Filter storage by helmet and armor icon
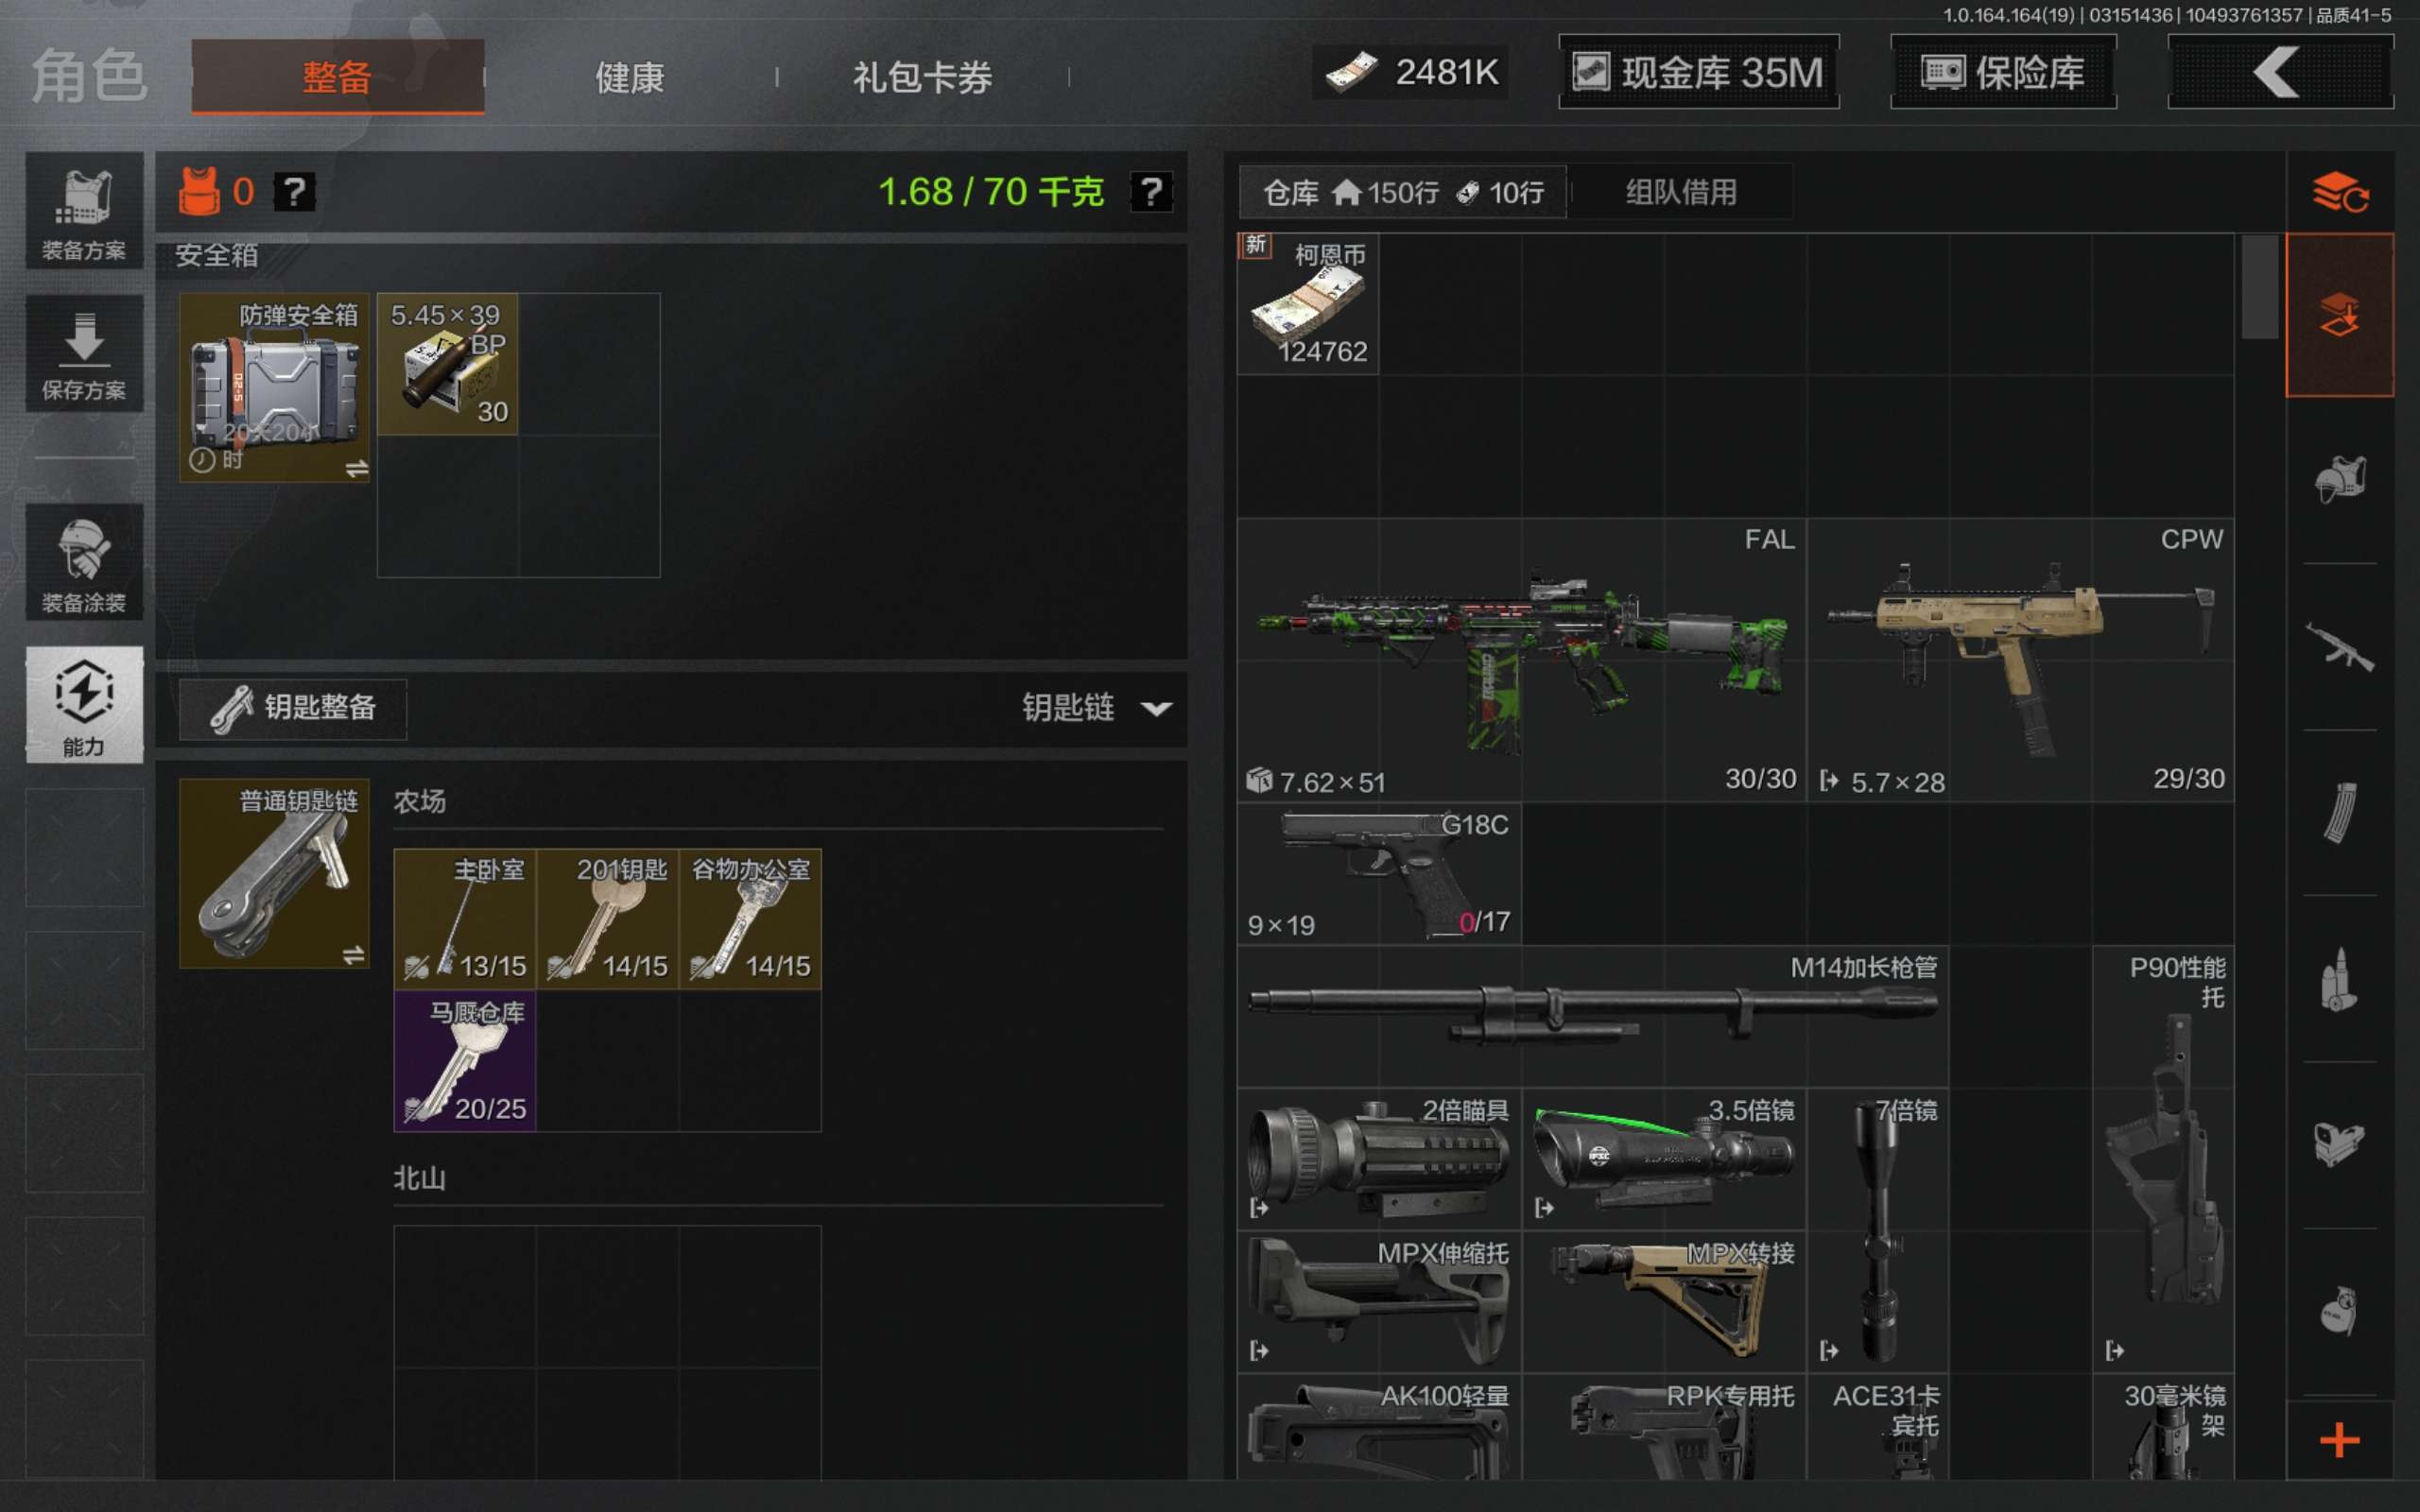 click(2340, 480)
